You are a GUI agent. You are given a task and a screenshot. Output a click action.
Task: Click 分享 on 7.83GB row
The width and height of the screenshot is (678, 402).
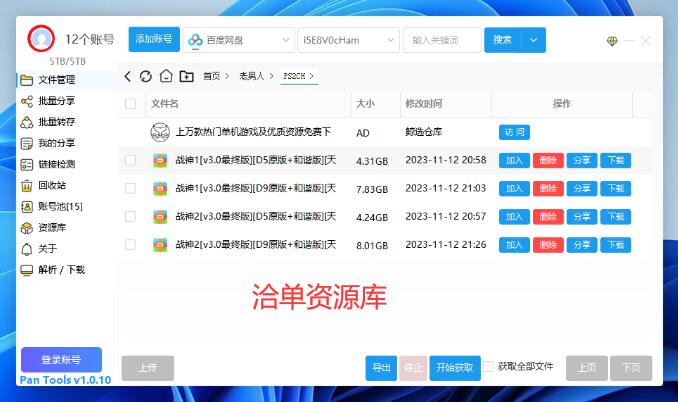pyautogui.click(x=582, y=188)
